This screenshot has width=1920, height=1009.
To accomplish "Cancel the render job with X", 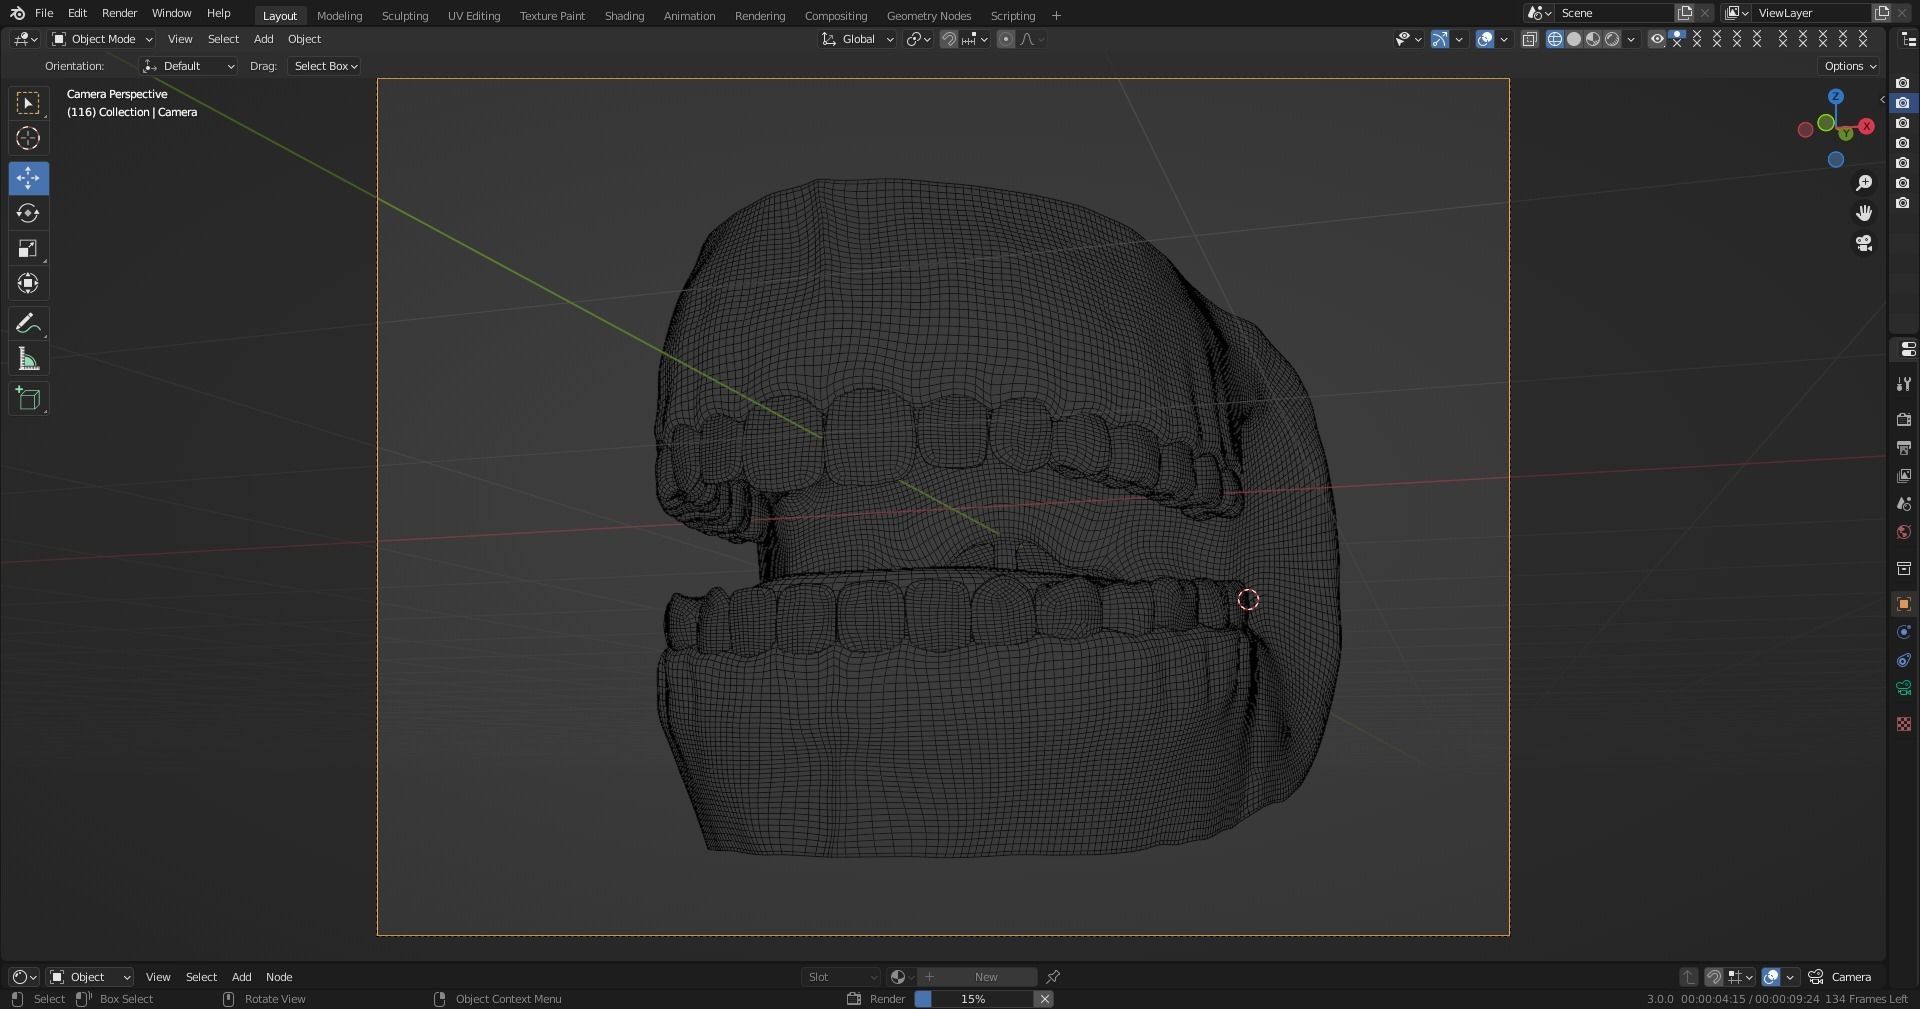I will click(x=1044, y=999).
